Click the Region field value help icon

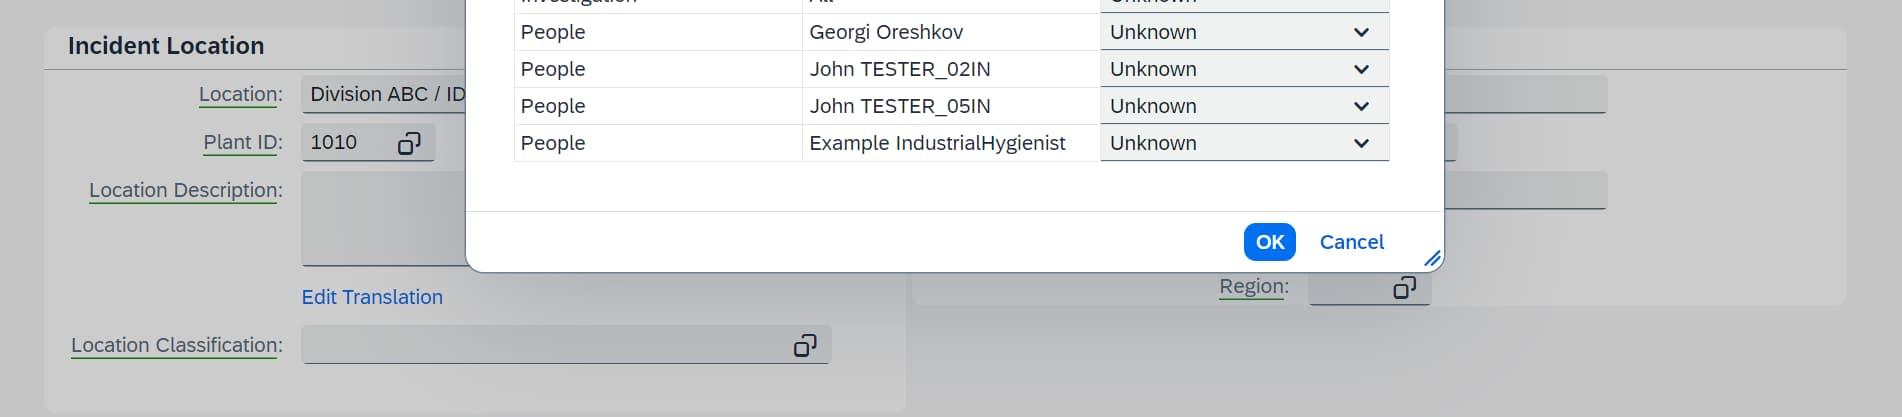click(1404, 288)
